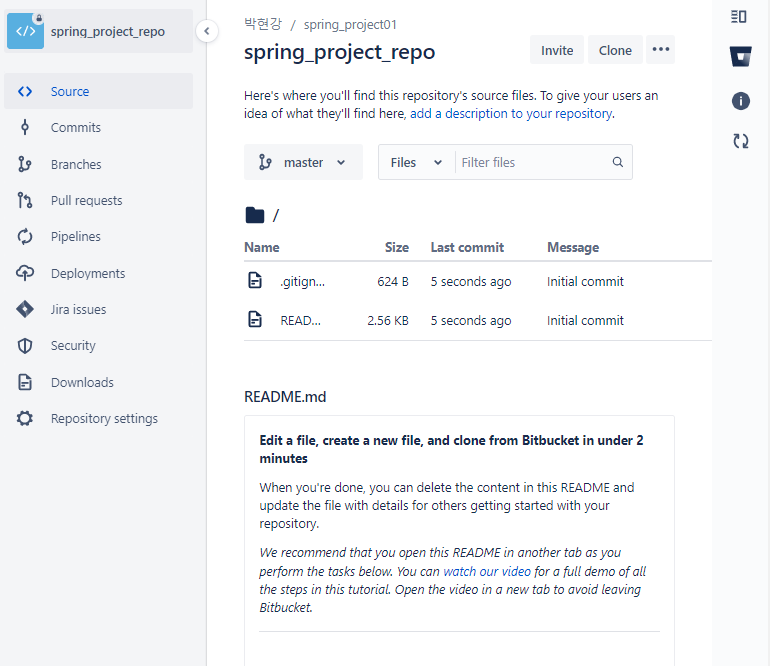The height and width of the screenshot is (666, 770).
Task: Open the .gitignore file
Action: [302, 281]
